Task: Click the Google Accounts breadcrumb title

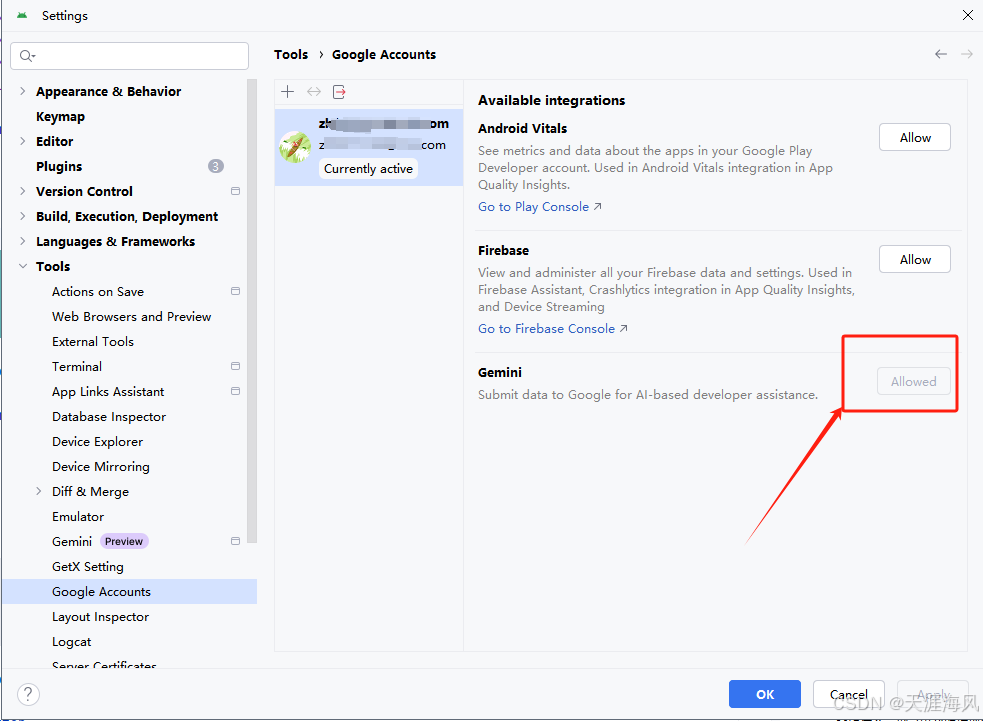Action: click(x=384, y=55)
